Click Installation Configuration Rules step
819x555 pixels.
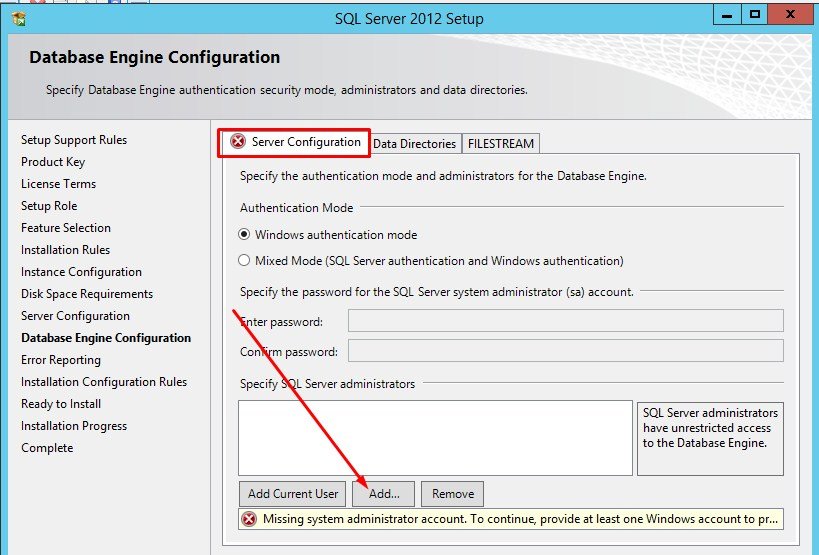point(104,382)
